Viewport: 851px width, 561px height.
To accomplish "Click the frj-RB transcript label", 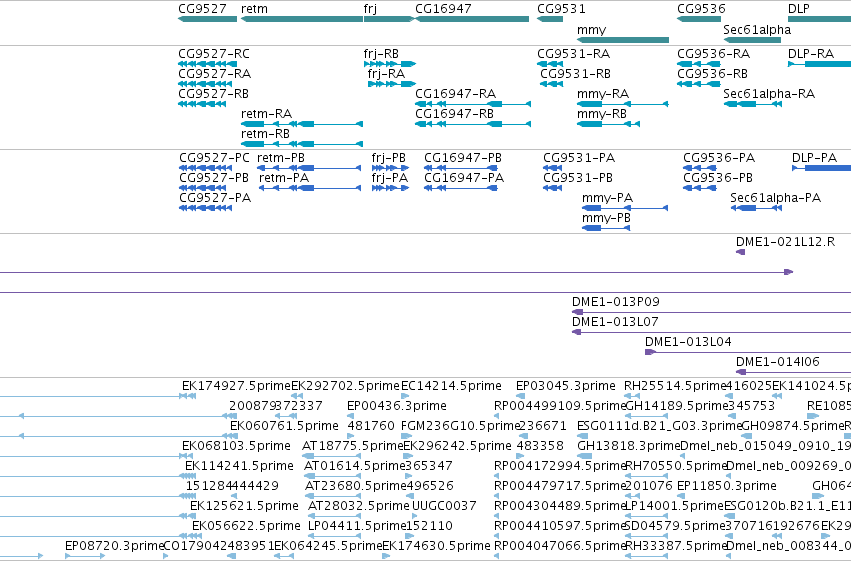I will 381,54.
